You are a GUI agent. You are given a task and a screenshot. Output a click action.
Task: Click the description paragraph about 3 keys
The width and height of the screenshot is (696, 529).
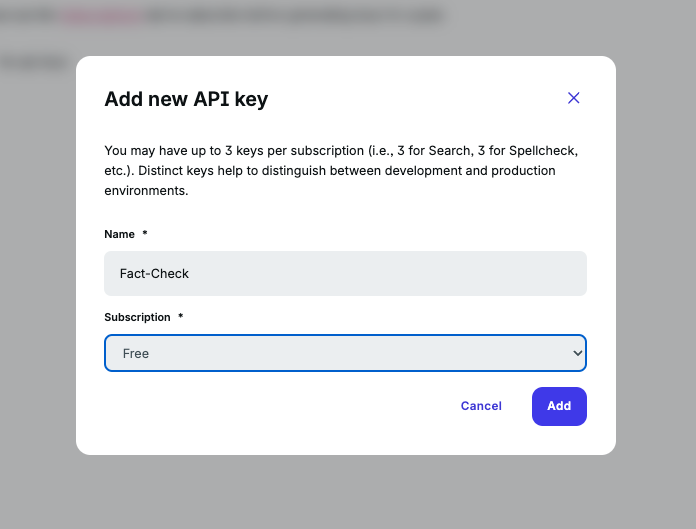click(x=341, y=170)
